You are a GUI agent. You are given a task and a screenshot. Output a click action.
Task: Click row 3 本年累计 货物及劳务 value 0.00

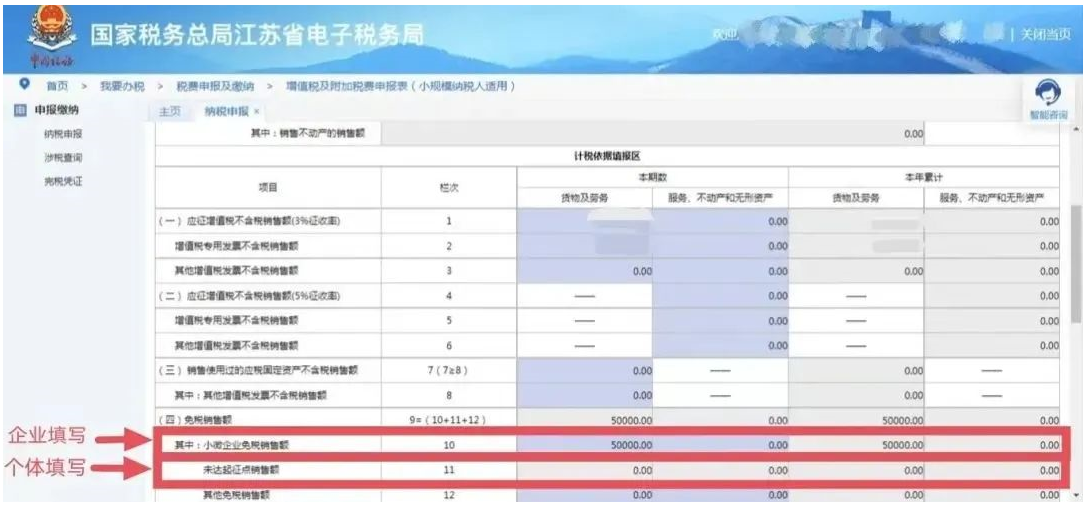pyautogui.click(x=914, y=271)
